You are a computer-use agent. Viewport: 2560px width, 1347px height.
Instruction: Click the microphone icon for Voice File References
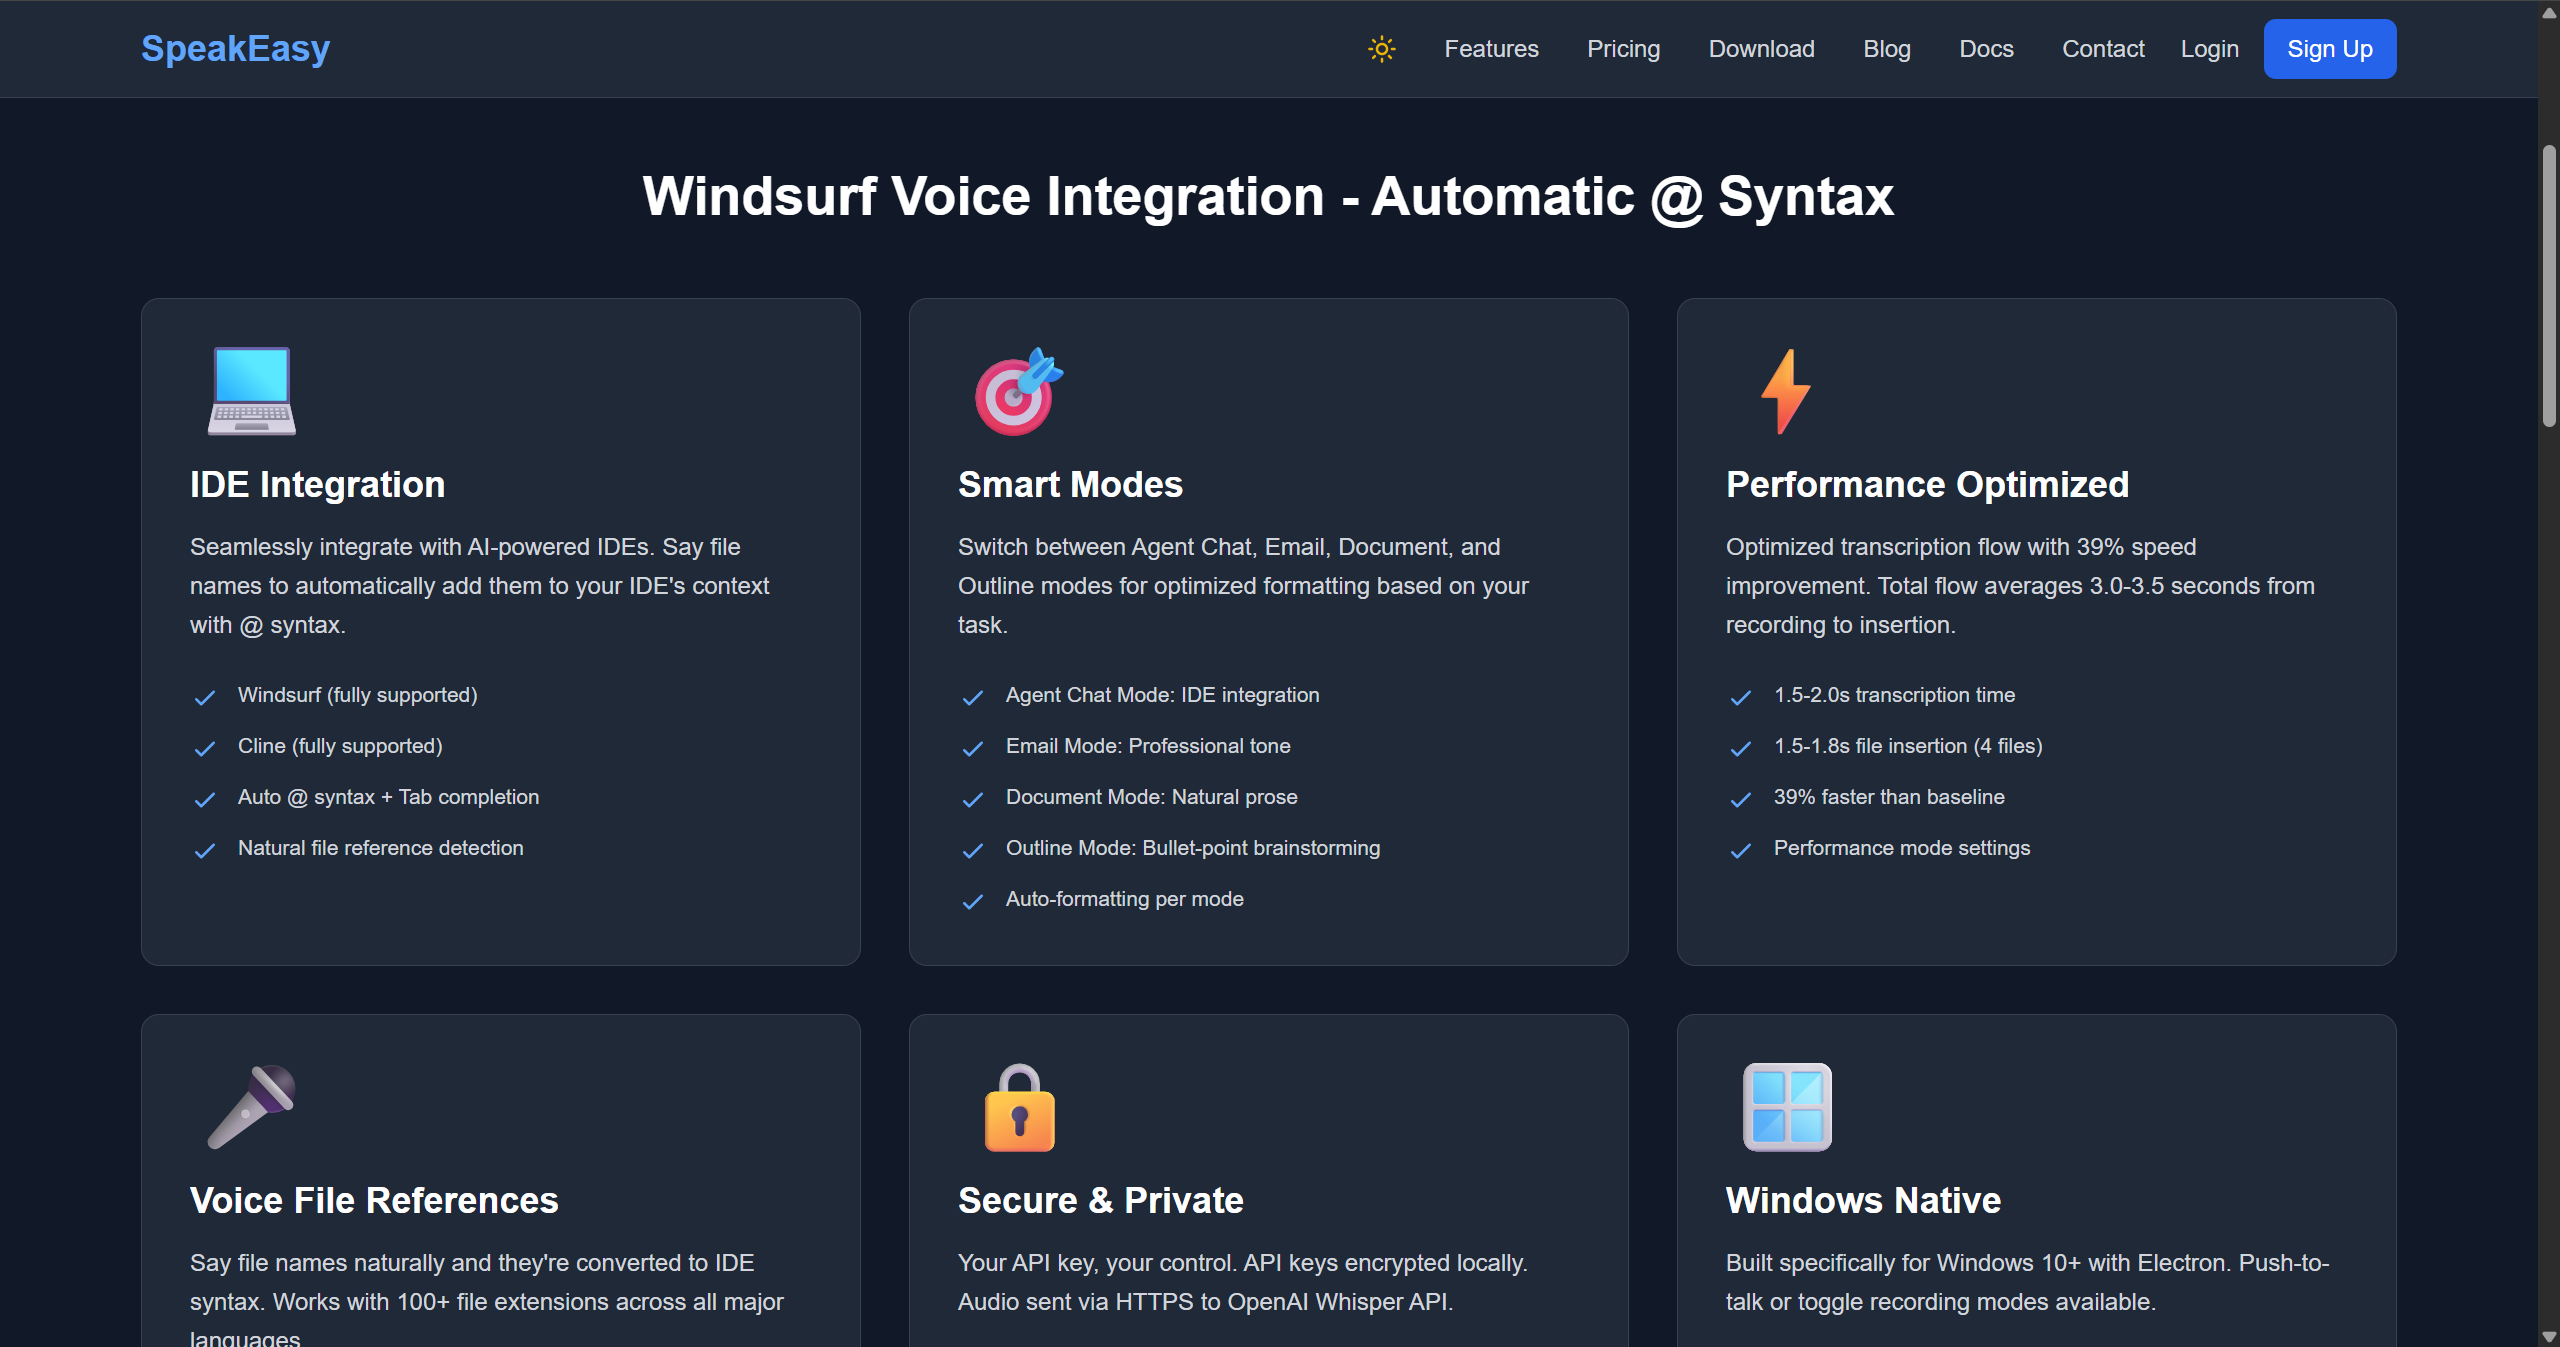click(x=252, y=1106)
